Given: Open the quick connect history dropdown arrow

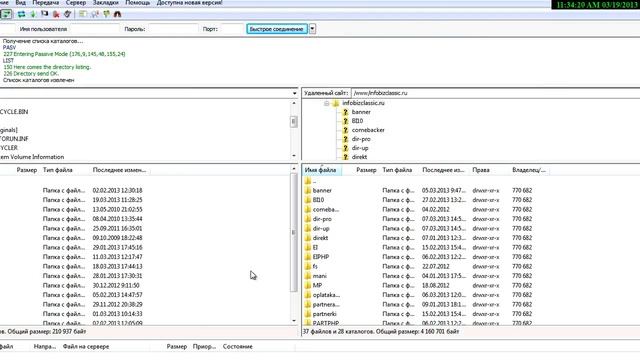Looking at the screenshot, I should pyautogui.click(x=312, y=29).
